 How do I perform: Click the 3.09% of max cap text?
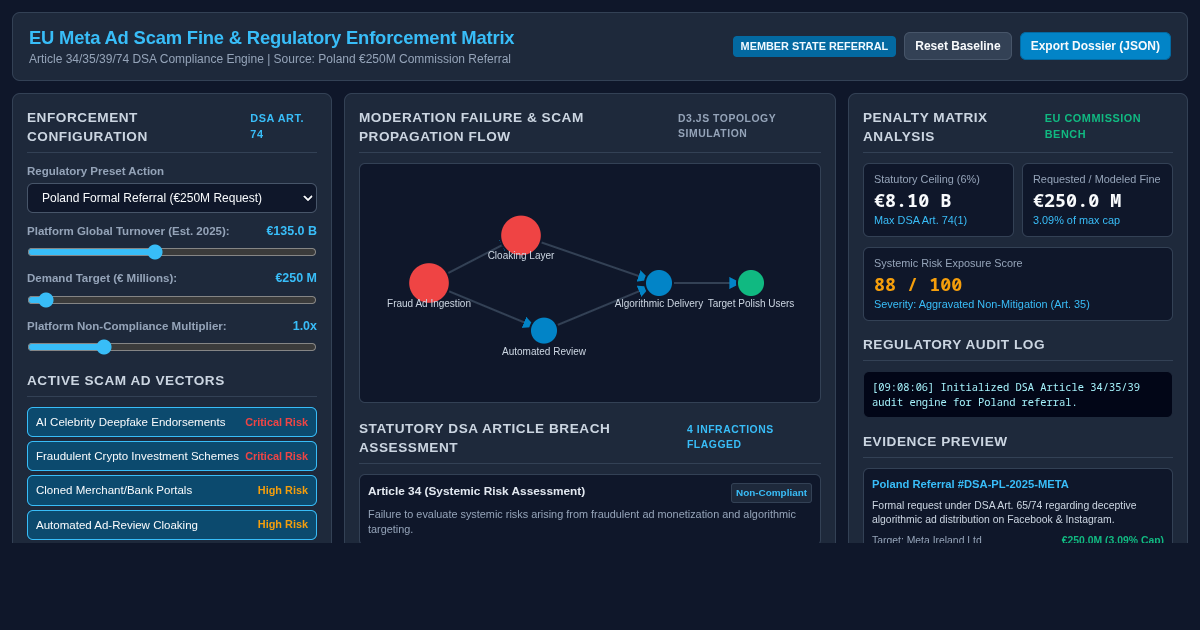click(1076, 220)
